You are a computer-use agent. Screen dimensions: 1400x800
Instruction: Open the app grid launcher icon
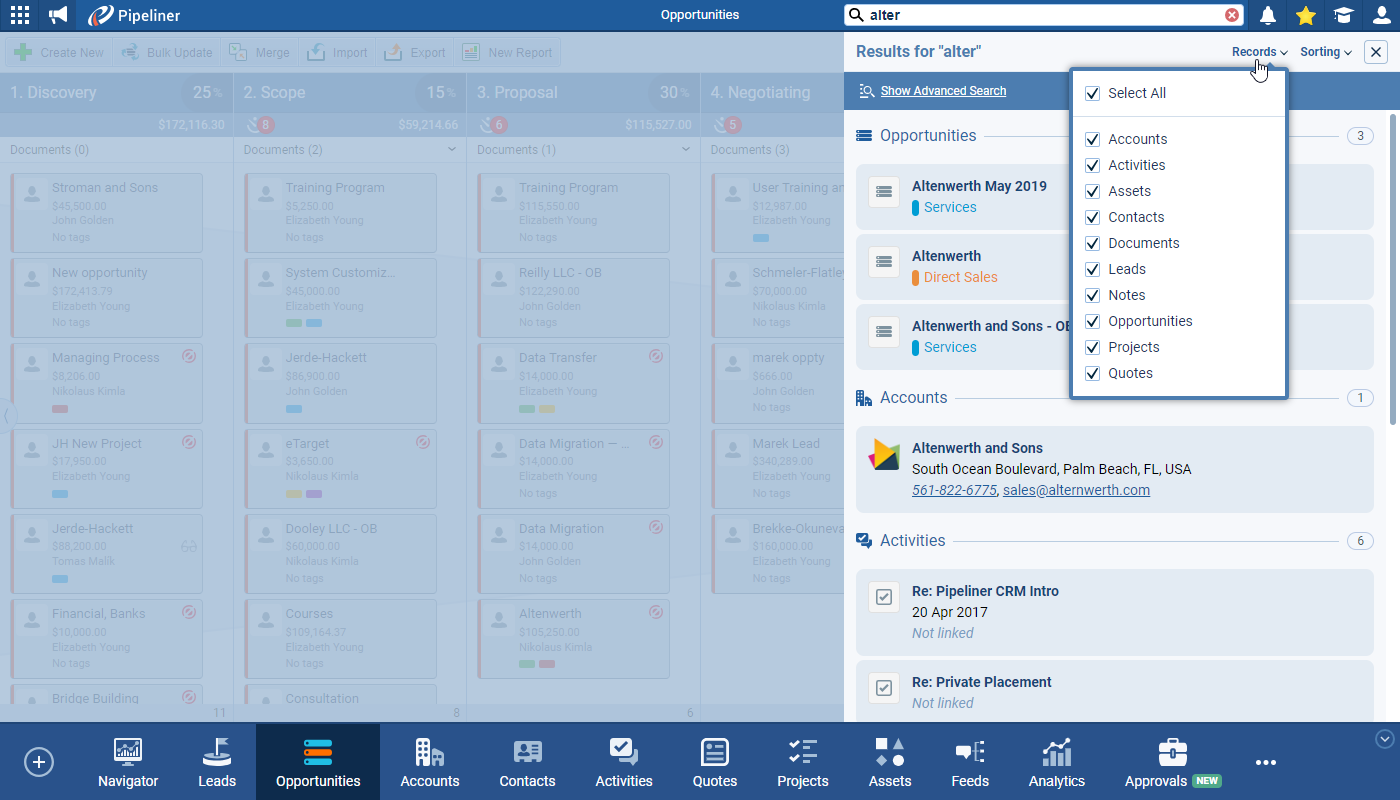pyautogui.click(x=19, y=15)
